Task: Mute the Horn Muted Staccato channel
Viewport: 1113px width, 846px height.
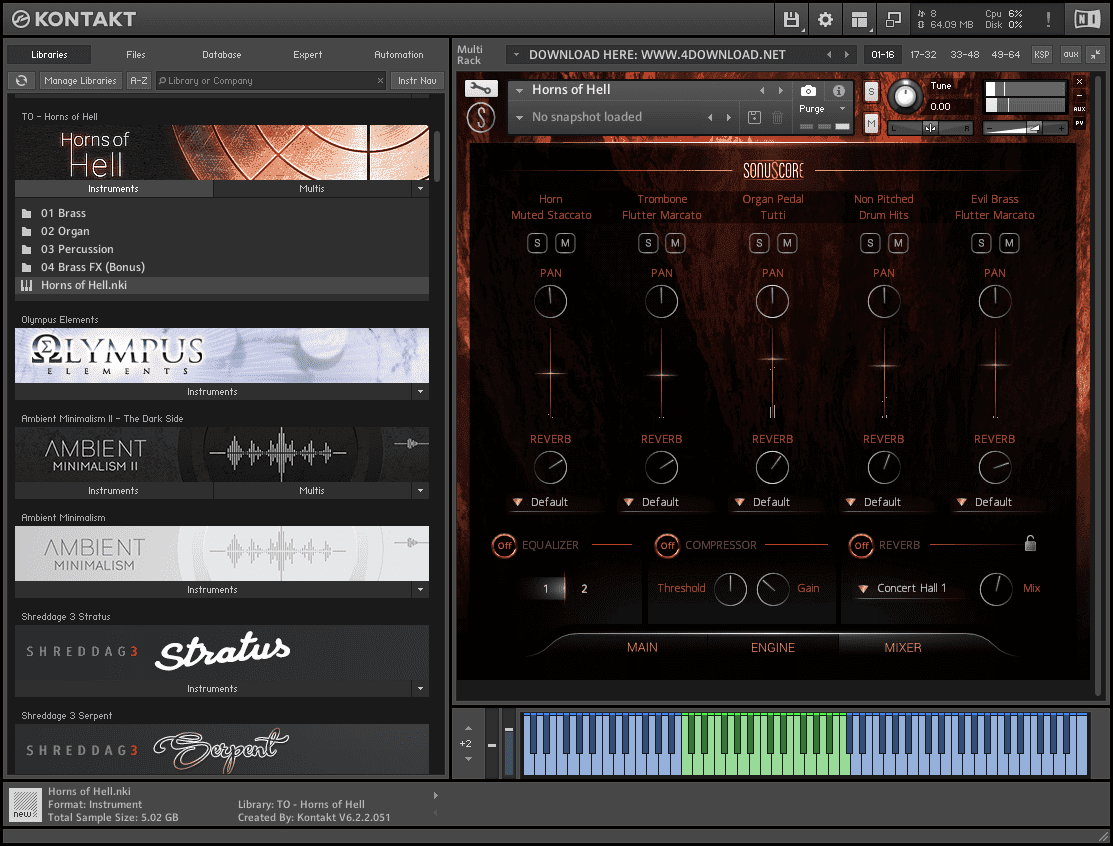Action: (565, 243)
